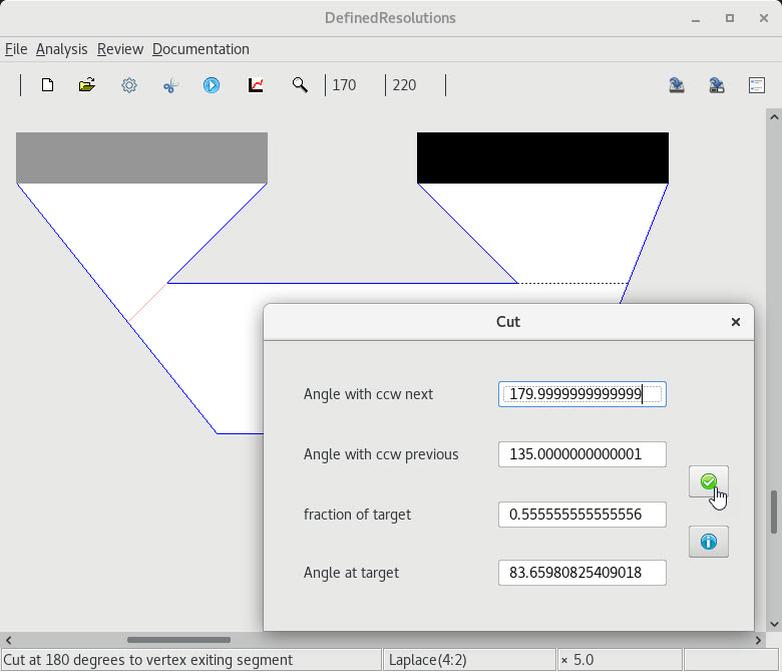The width and height of the screenshot is (782, 672).
Task: Click the 'Angle with ccw next' field
Action: pos(581,394)
